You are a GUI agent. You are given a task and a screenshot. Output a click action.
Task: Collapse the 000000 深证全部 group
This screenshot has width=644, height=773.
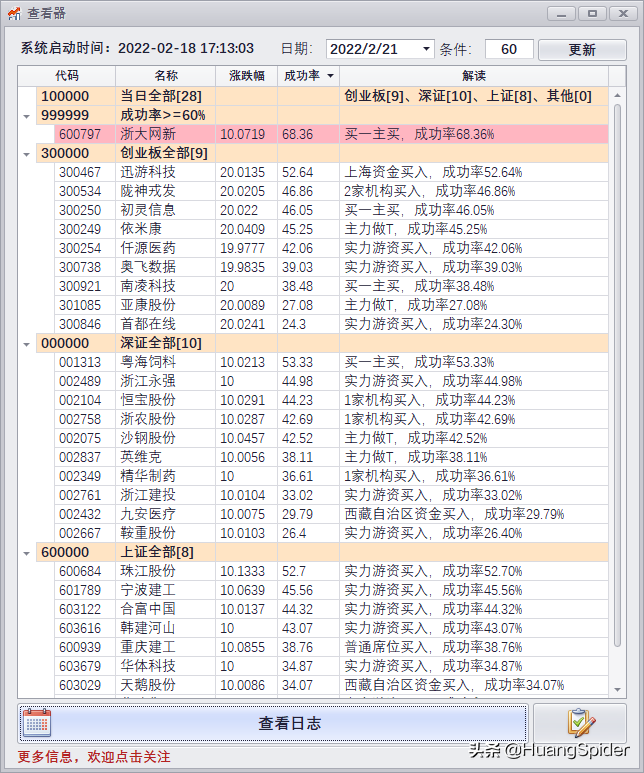(26, 343)
